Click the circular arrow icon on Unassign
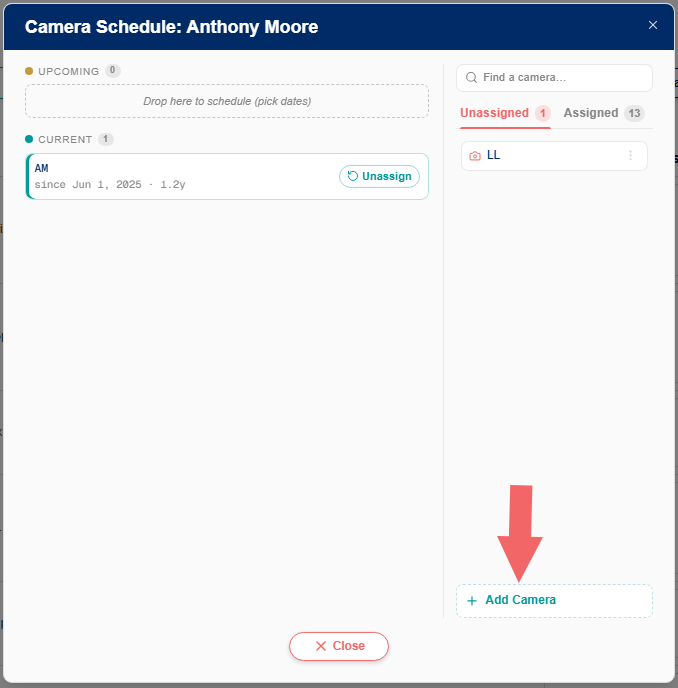Image resolution: width=678 pixels, height=688 pixels. click(352, 176)
